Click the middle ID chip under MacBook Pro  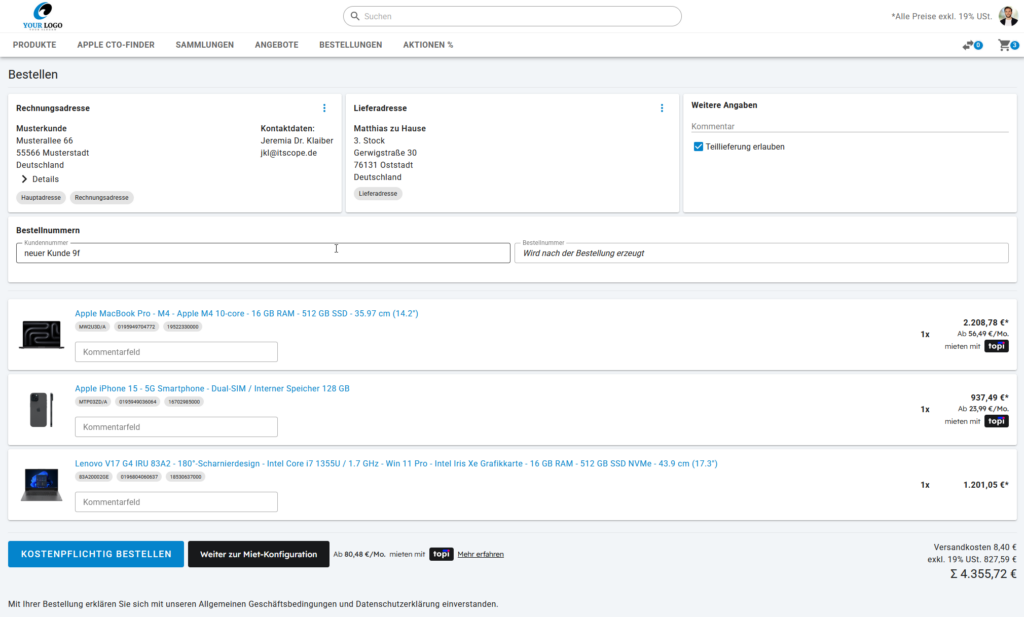coord(136,327)
